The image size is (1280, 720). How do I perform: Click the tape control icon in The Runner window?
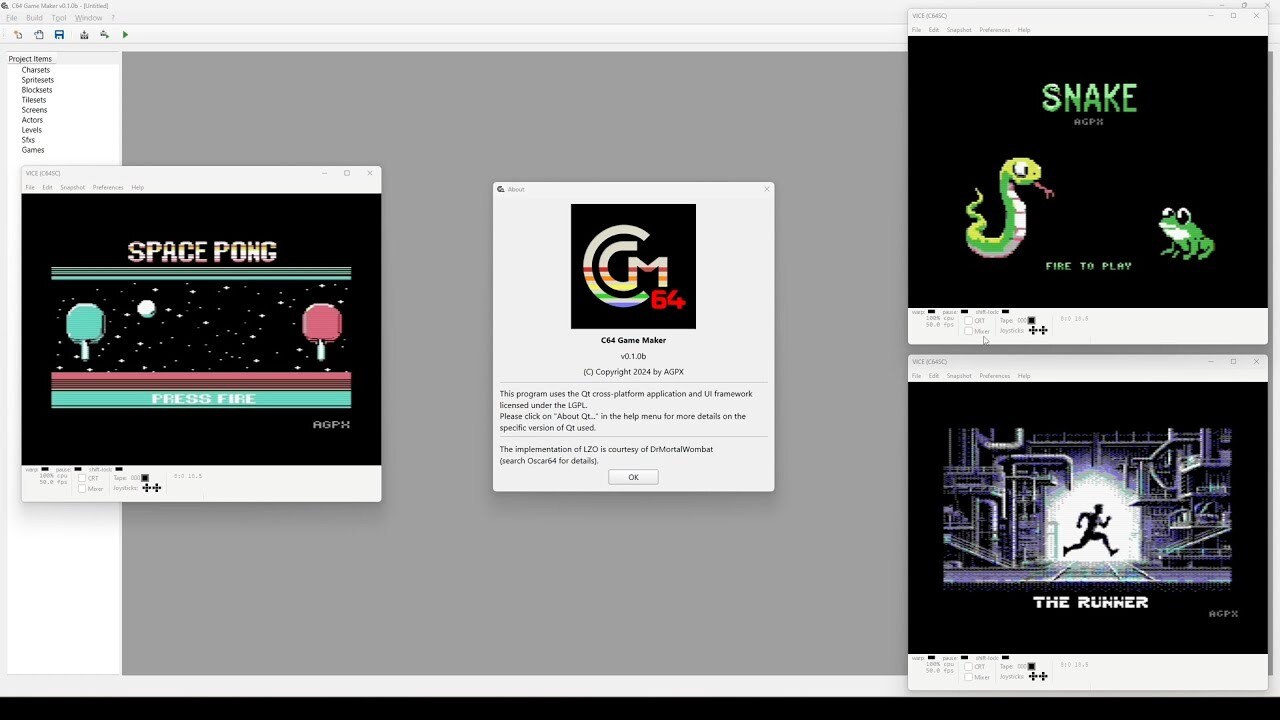(1031, 667)
